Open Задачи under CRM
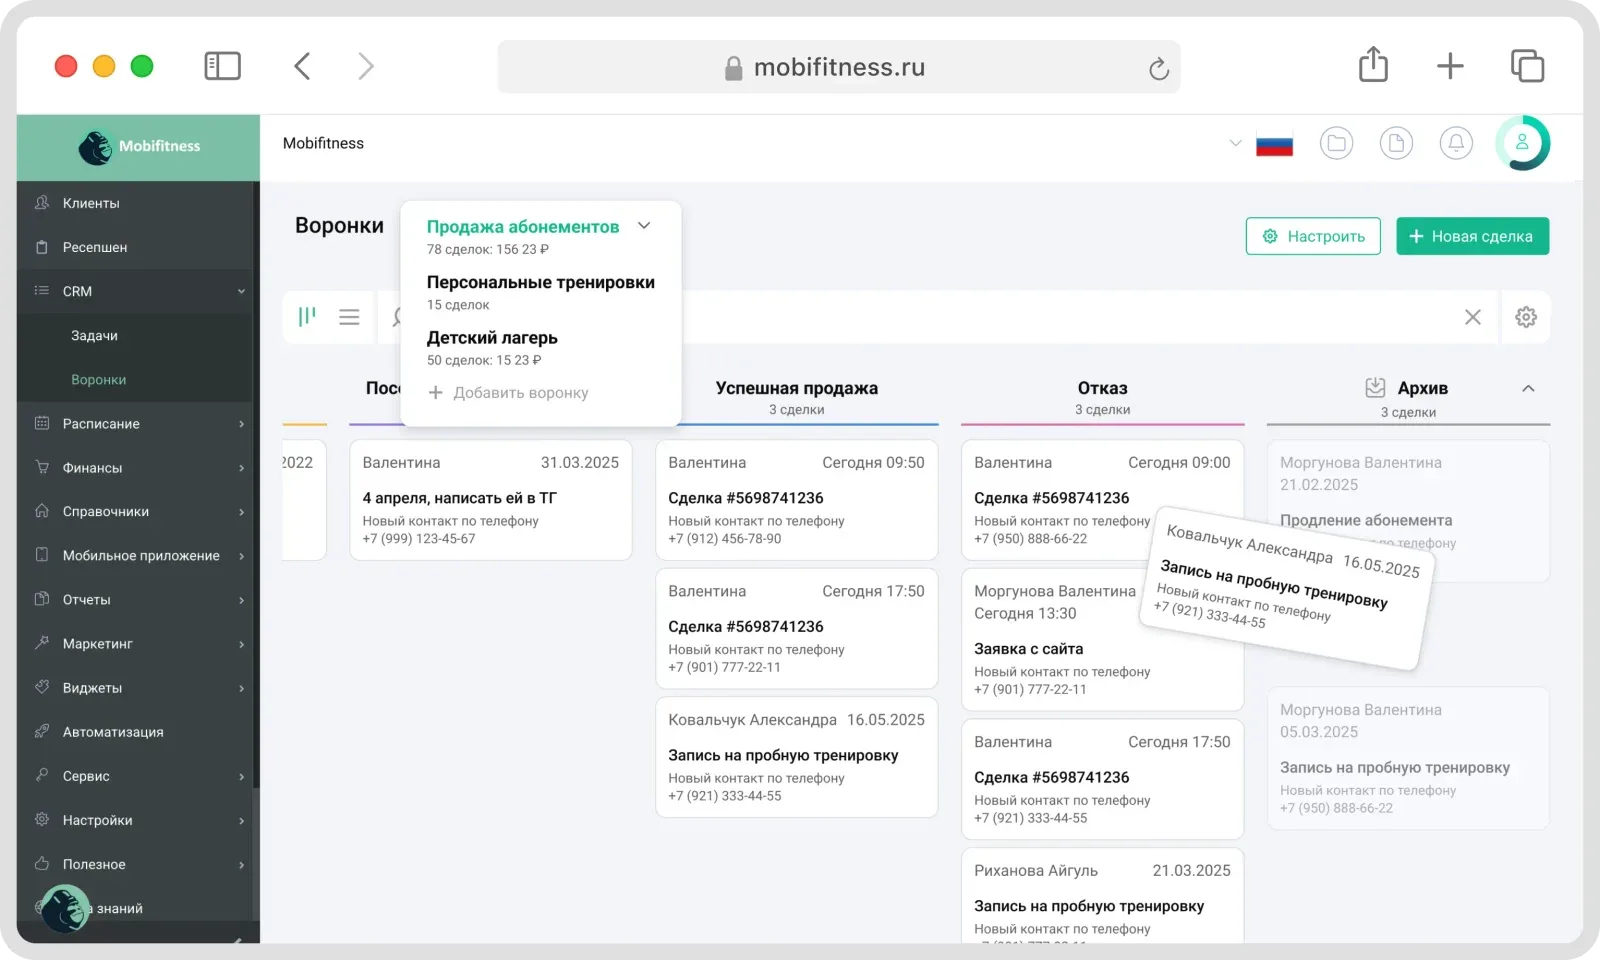This screenshot has height=960, width=1600. (x=94, y=335)
